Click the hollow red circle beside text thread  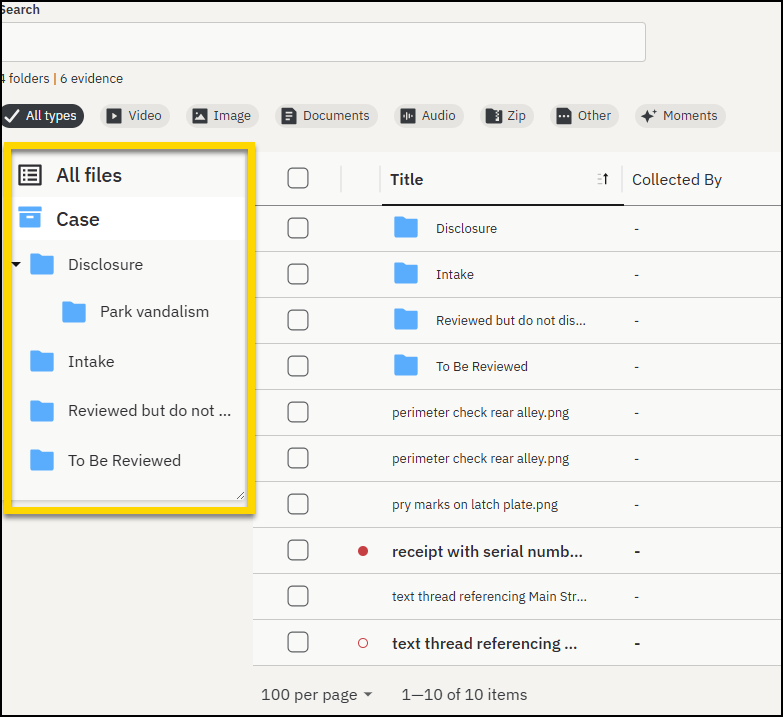363,643
